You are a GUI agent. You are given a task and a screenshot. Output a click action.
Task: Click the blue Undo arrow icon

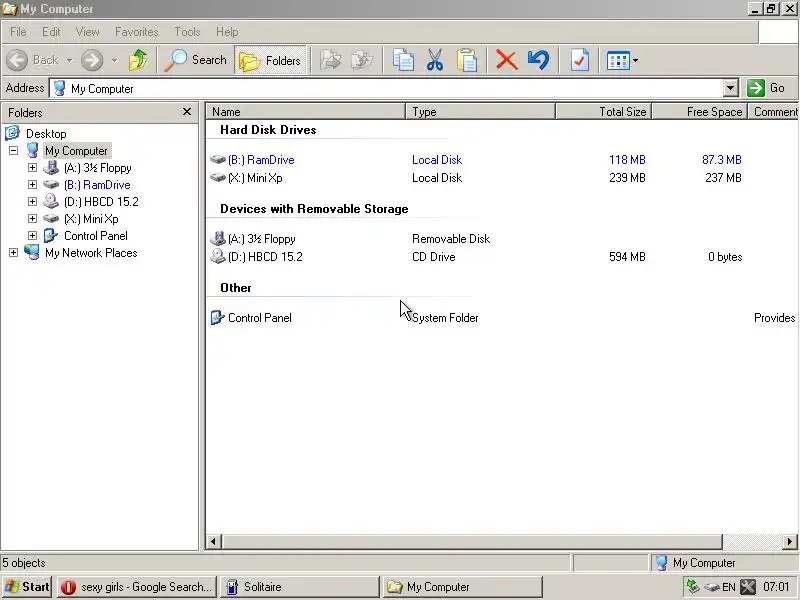pyautogui.click(x=539, y=60)
